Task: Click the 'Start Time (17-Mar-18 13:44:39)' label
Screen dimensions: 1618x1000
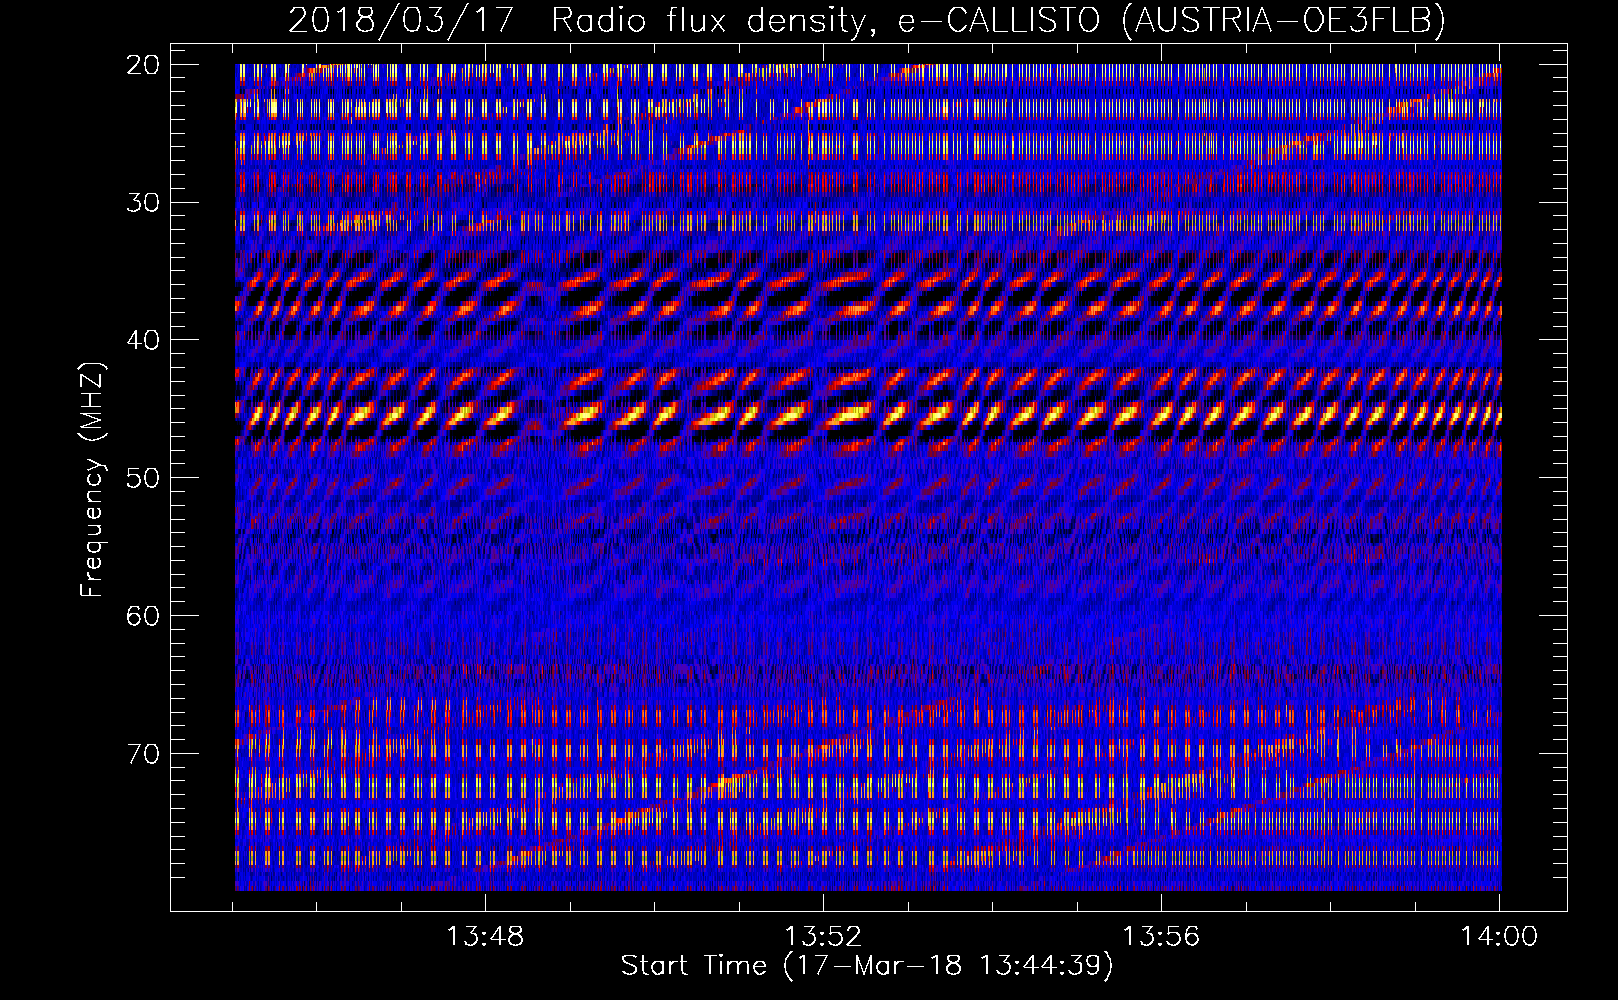Action: [x=867, y=966]
